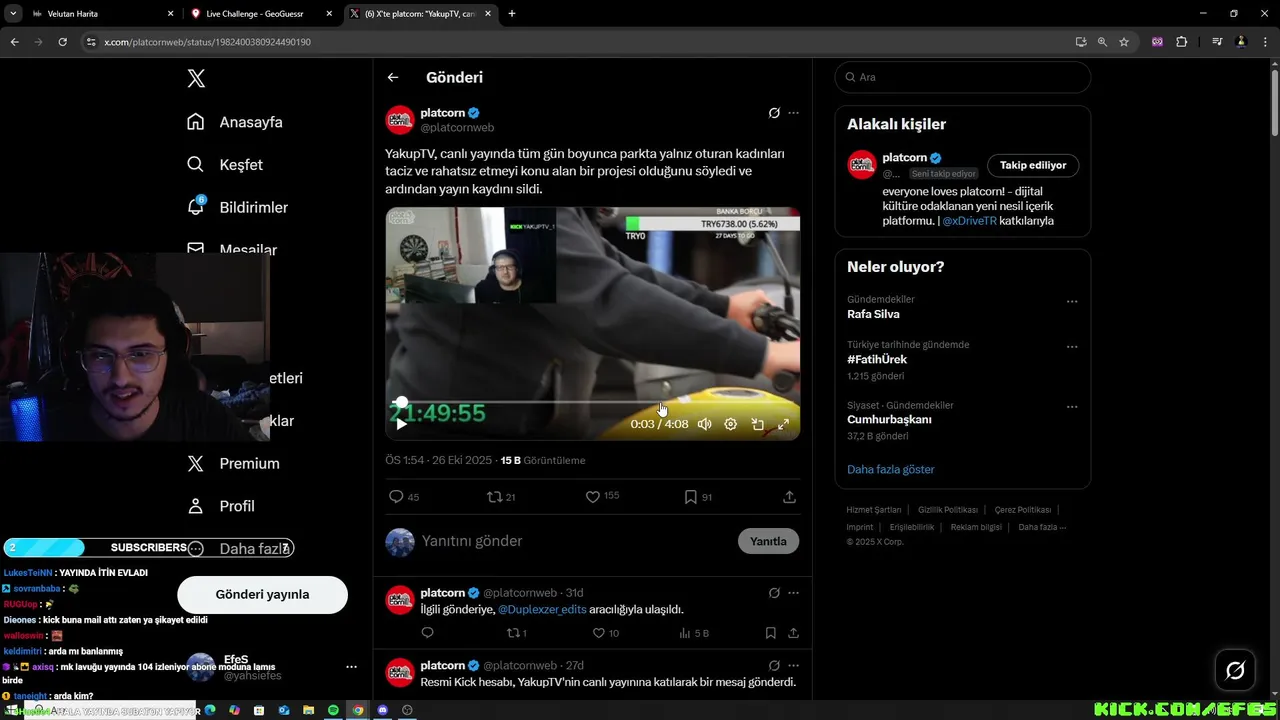Open Keşfet search page
This screenshot has width=1280, height=720.
click(225, 165)
